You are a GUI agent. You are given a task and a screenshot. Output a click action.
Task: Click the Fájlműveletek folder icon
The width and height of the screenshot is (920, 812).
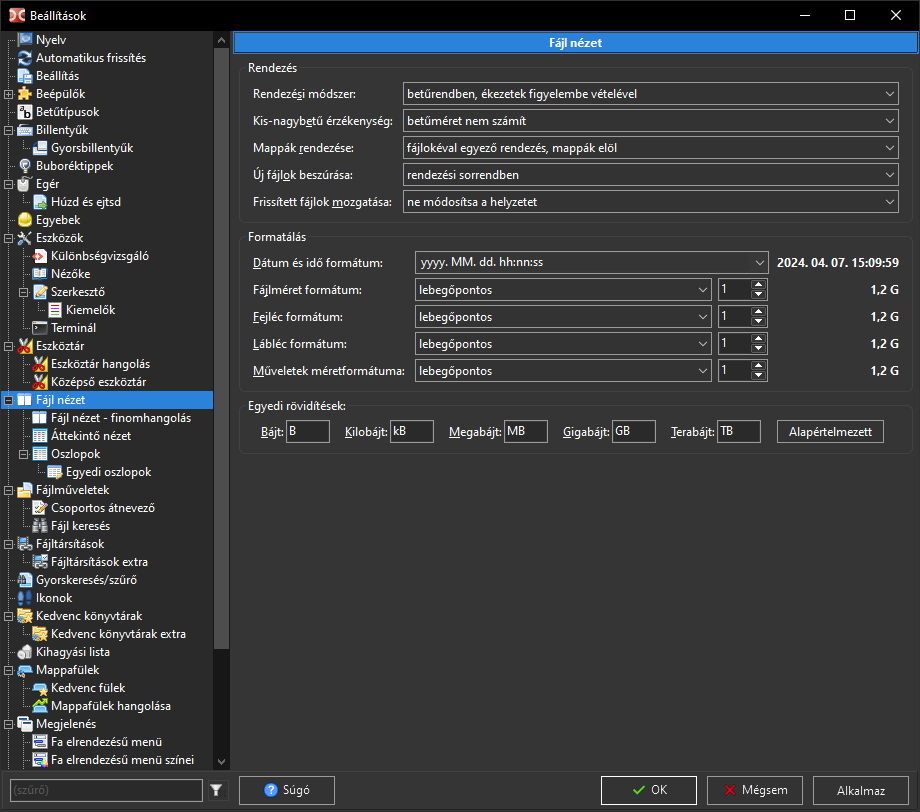click(25, 490)
